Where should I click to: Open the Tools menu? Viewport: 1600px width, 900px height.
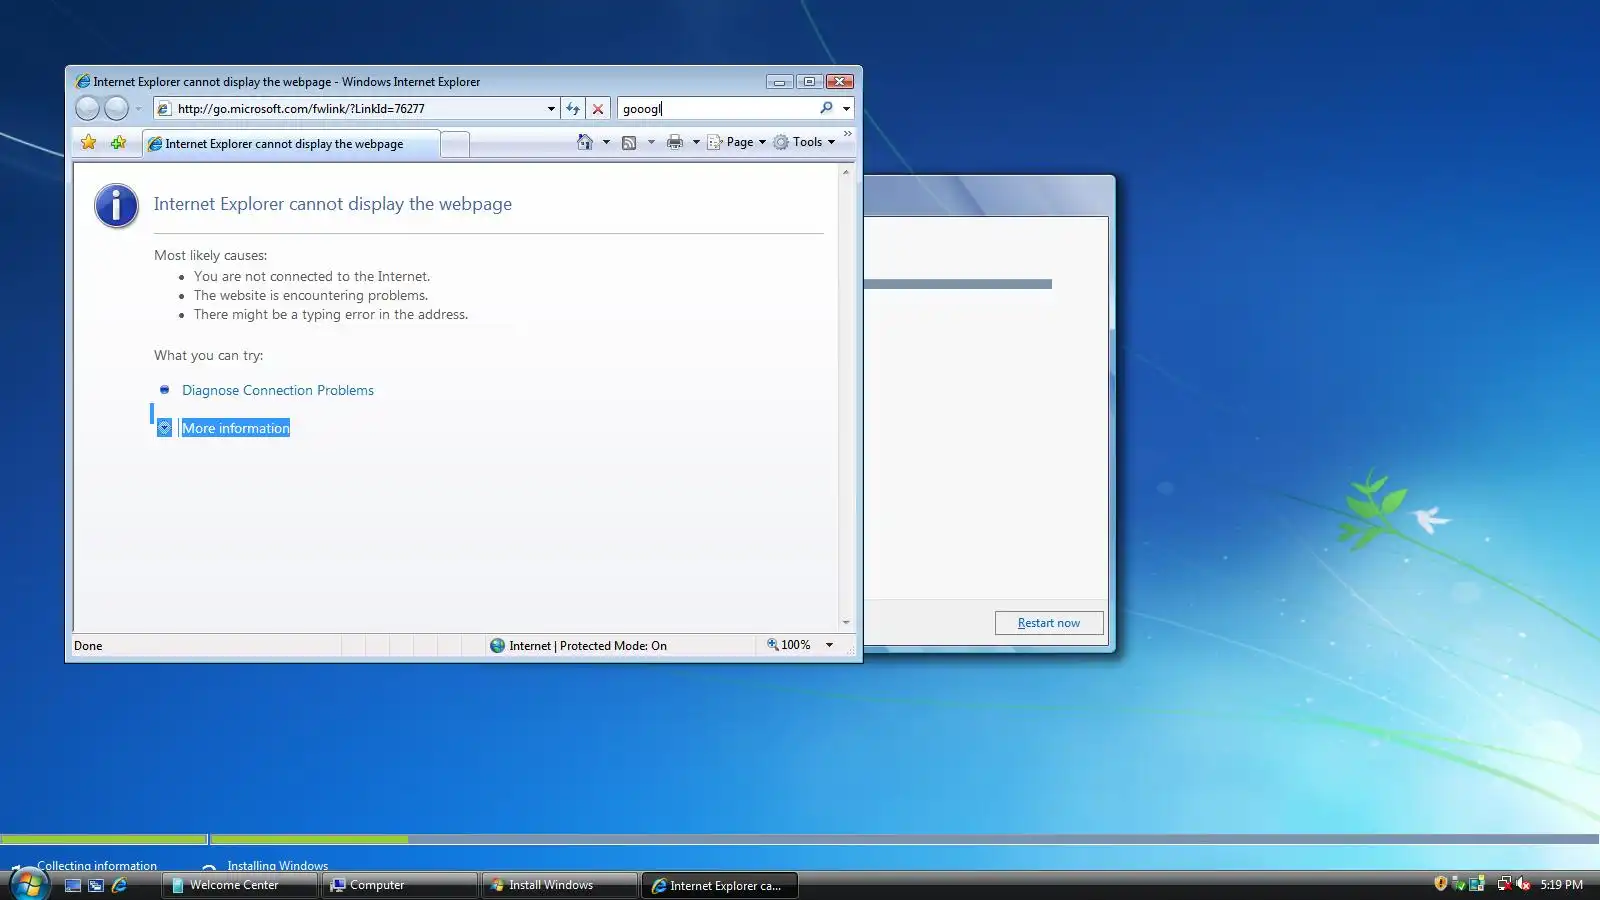804,142
